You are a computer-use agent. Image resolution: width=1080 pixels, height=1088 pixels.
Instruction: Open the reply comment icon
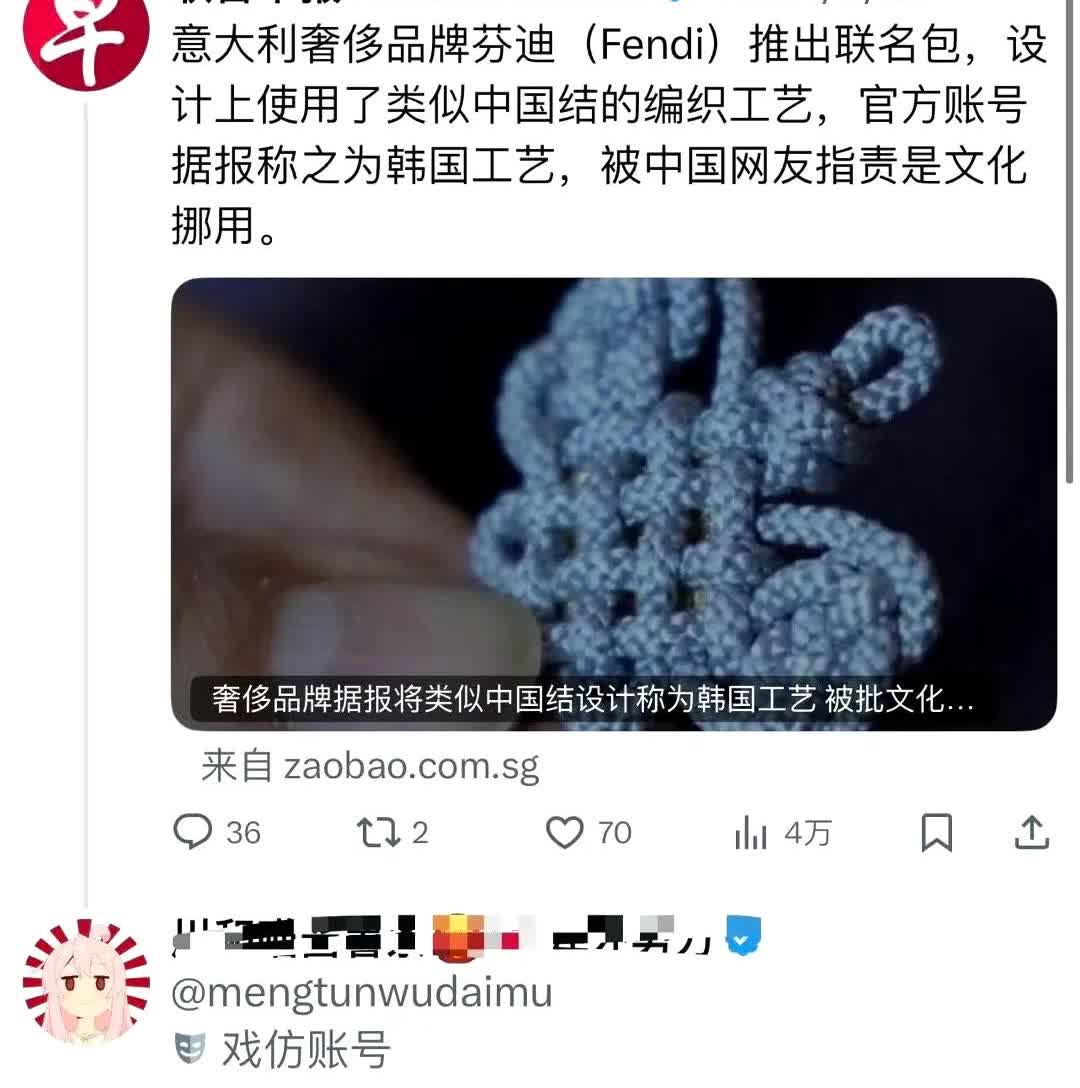click(x=192, y=831)
